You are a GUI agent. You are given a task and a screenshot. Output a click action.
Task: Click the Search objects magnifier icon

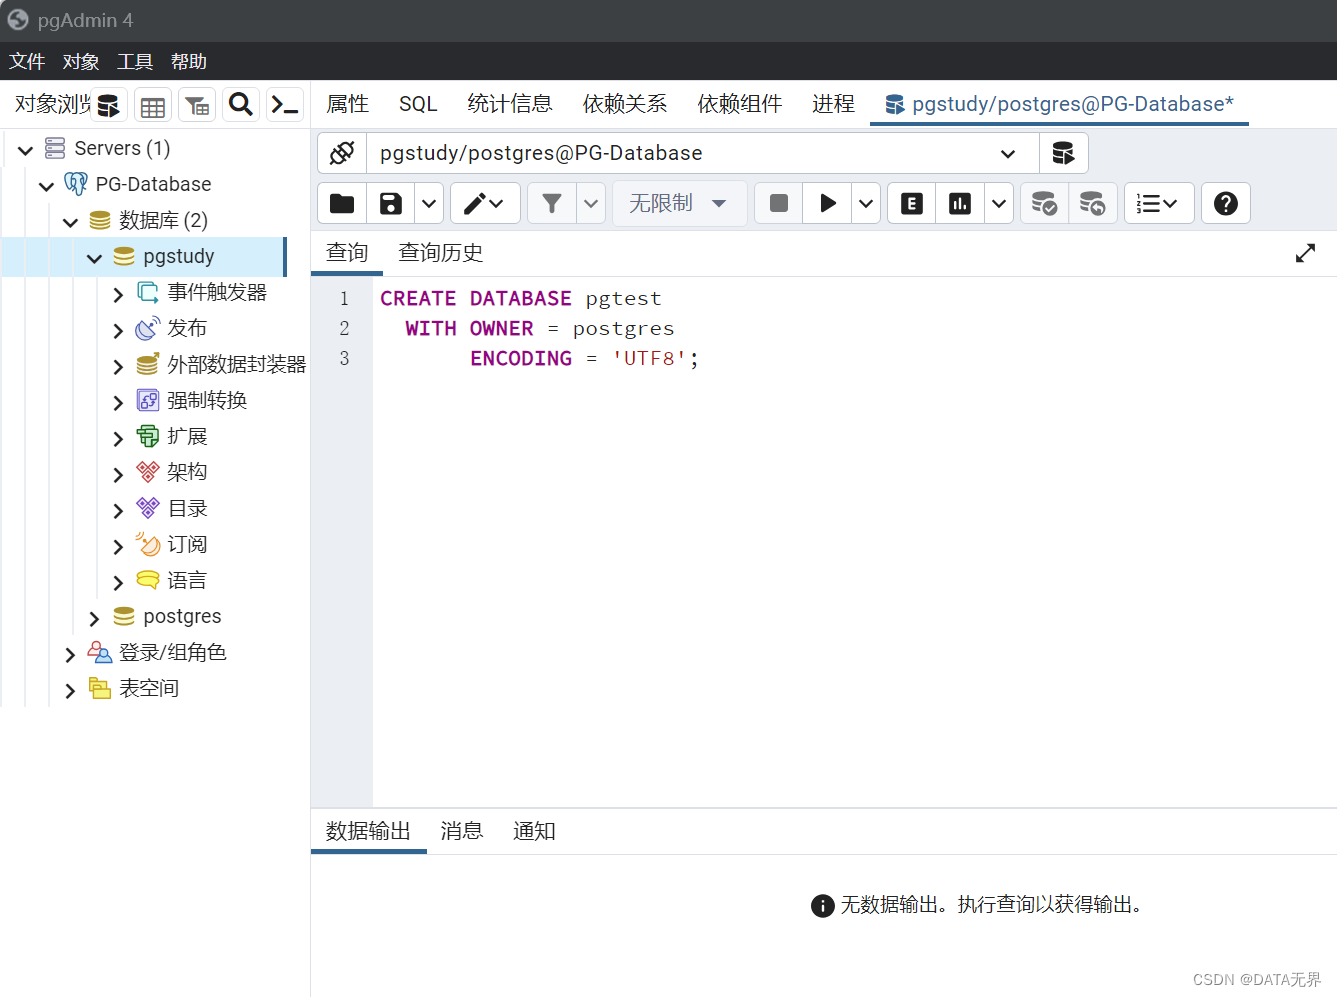click(240, 104)
